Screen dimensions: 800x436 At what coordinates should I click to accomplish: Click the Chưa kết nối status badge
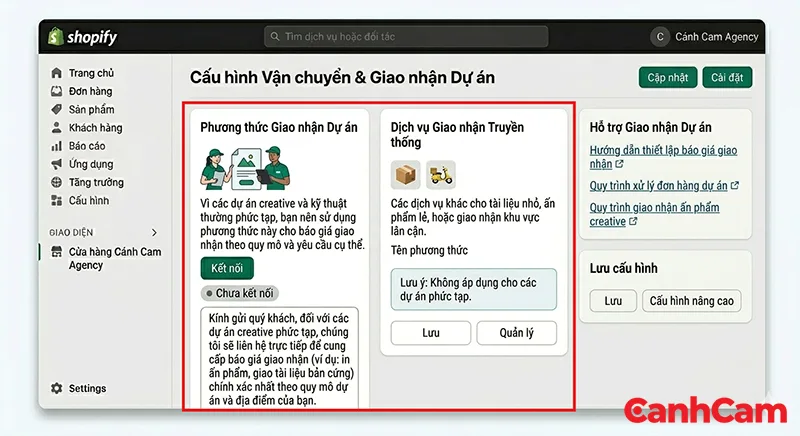click(239, 293)
